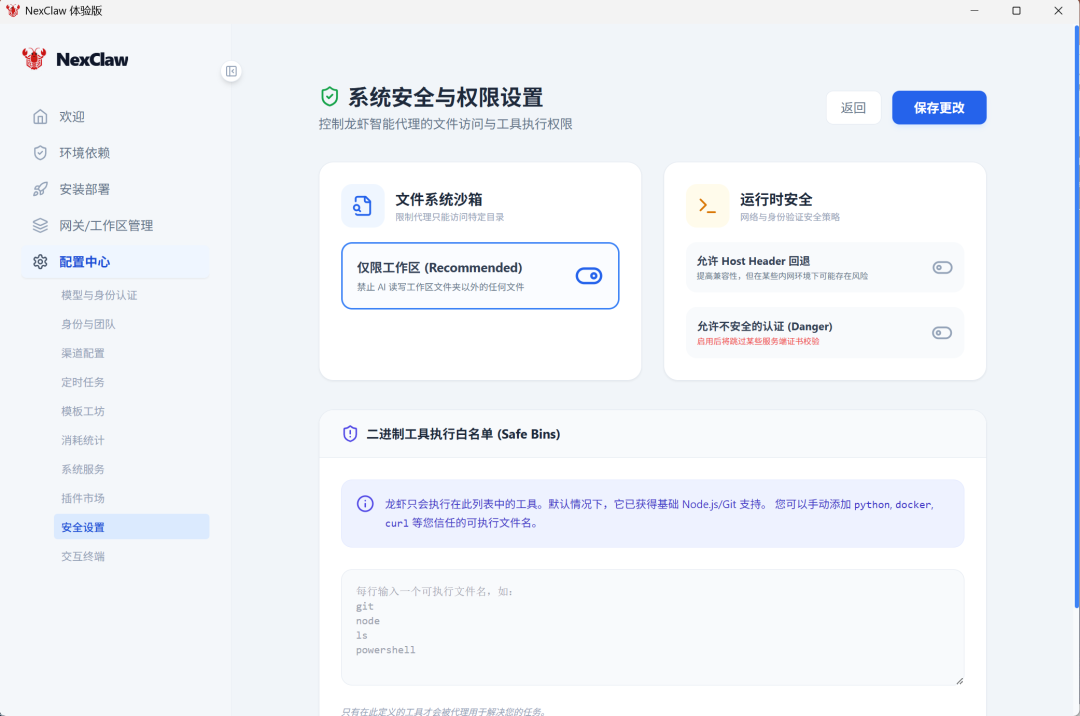
Task: Enable 允许不安全的认证 (Danger) toggle
Action: point(941,333)
